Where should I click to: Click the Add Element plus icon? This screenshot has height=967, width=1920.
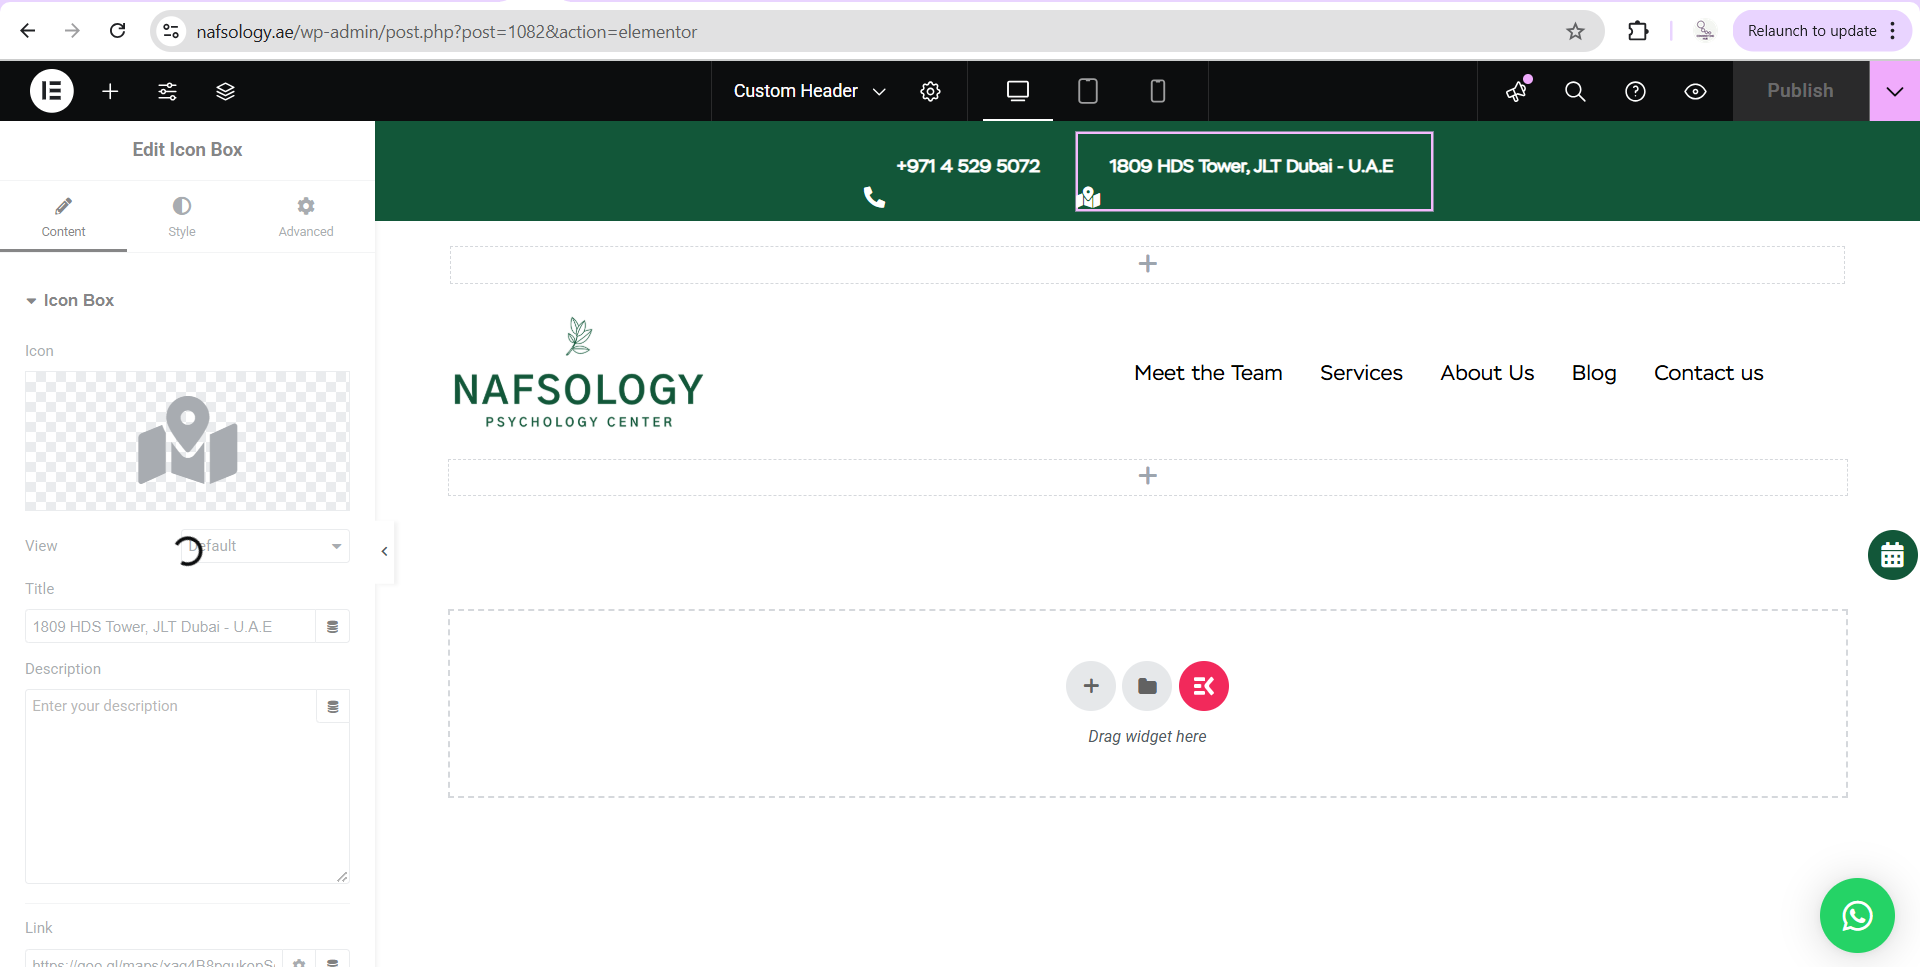coord(110,91)
